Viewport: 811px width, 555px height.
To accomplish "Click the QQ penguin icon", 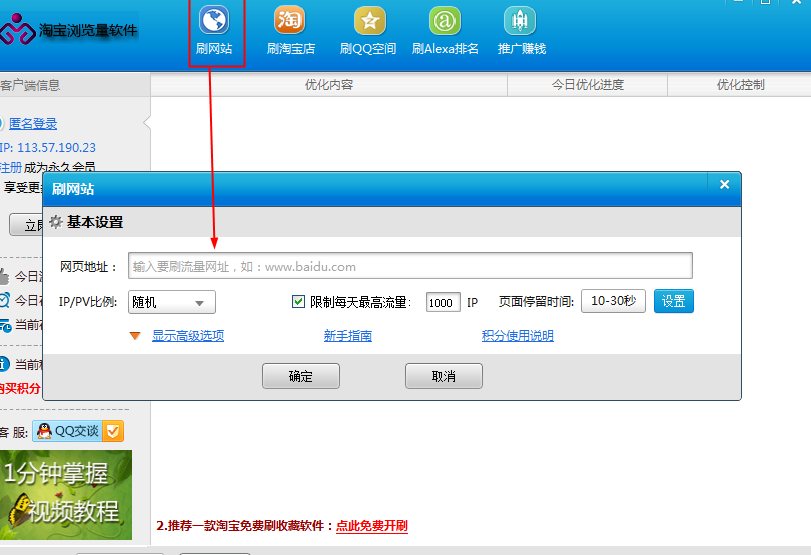I will pyautogui.click(x=44, y=431).
